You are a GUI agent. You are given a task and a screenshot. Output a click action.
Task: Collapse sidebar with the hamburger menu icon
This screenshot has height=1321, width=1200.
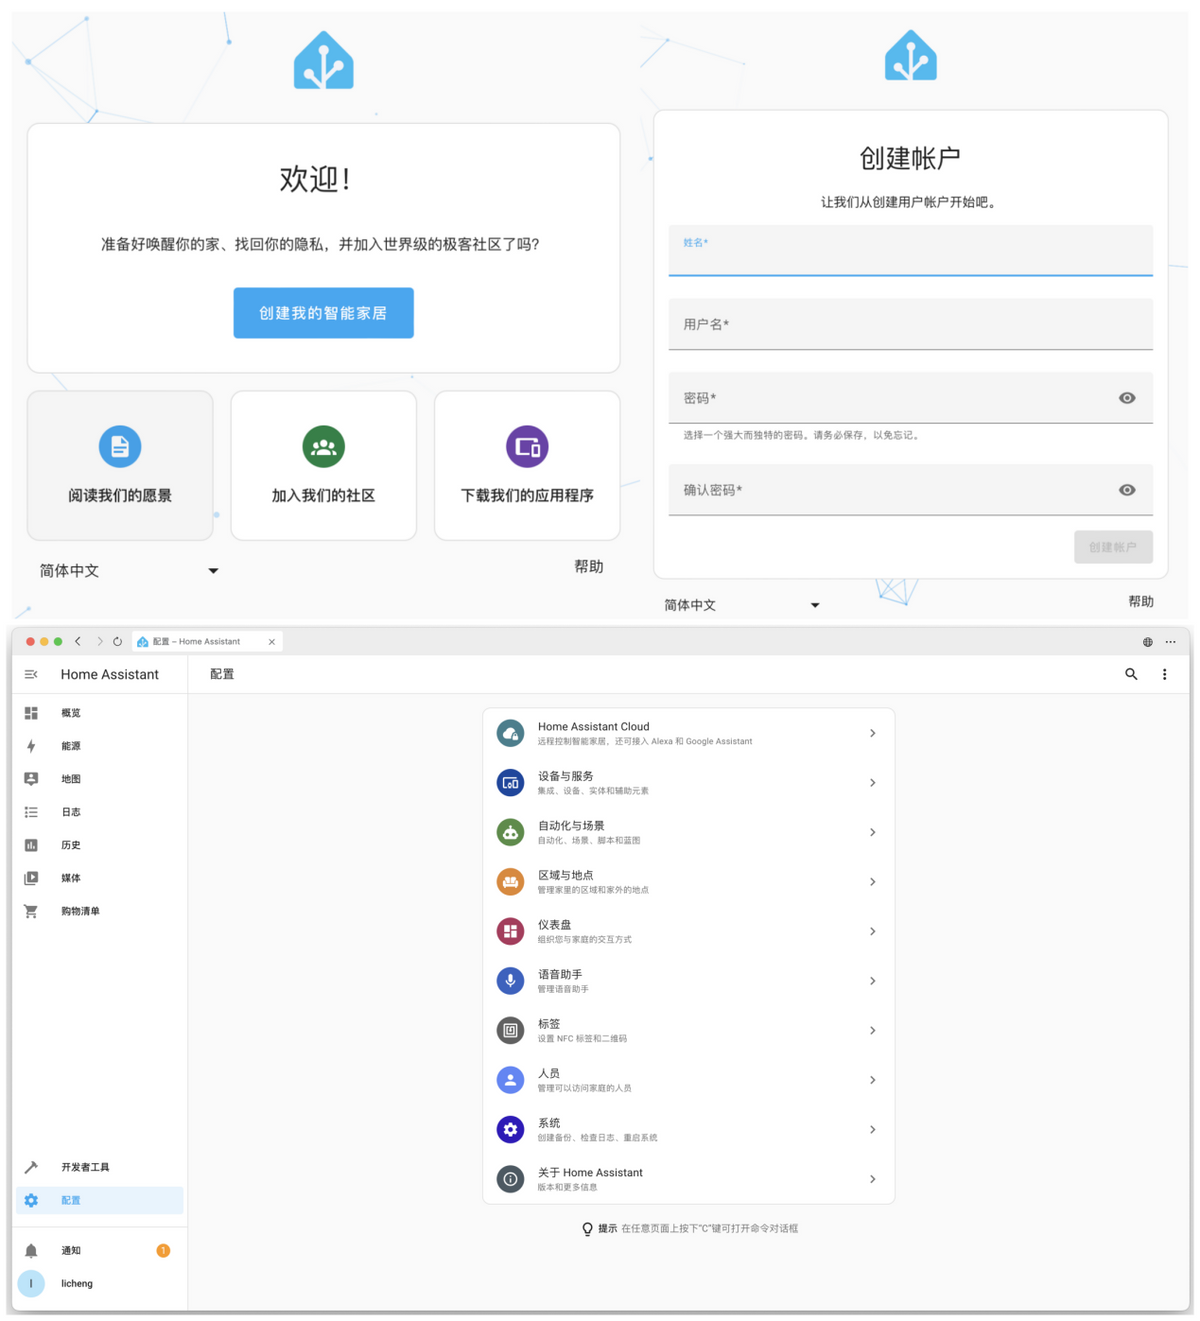tap(31, 675)
